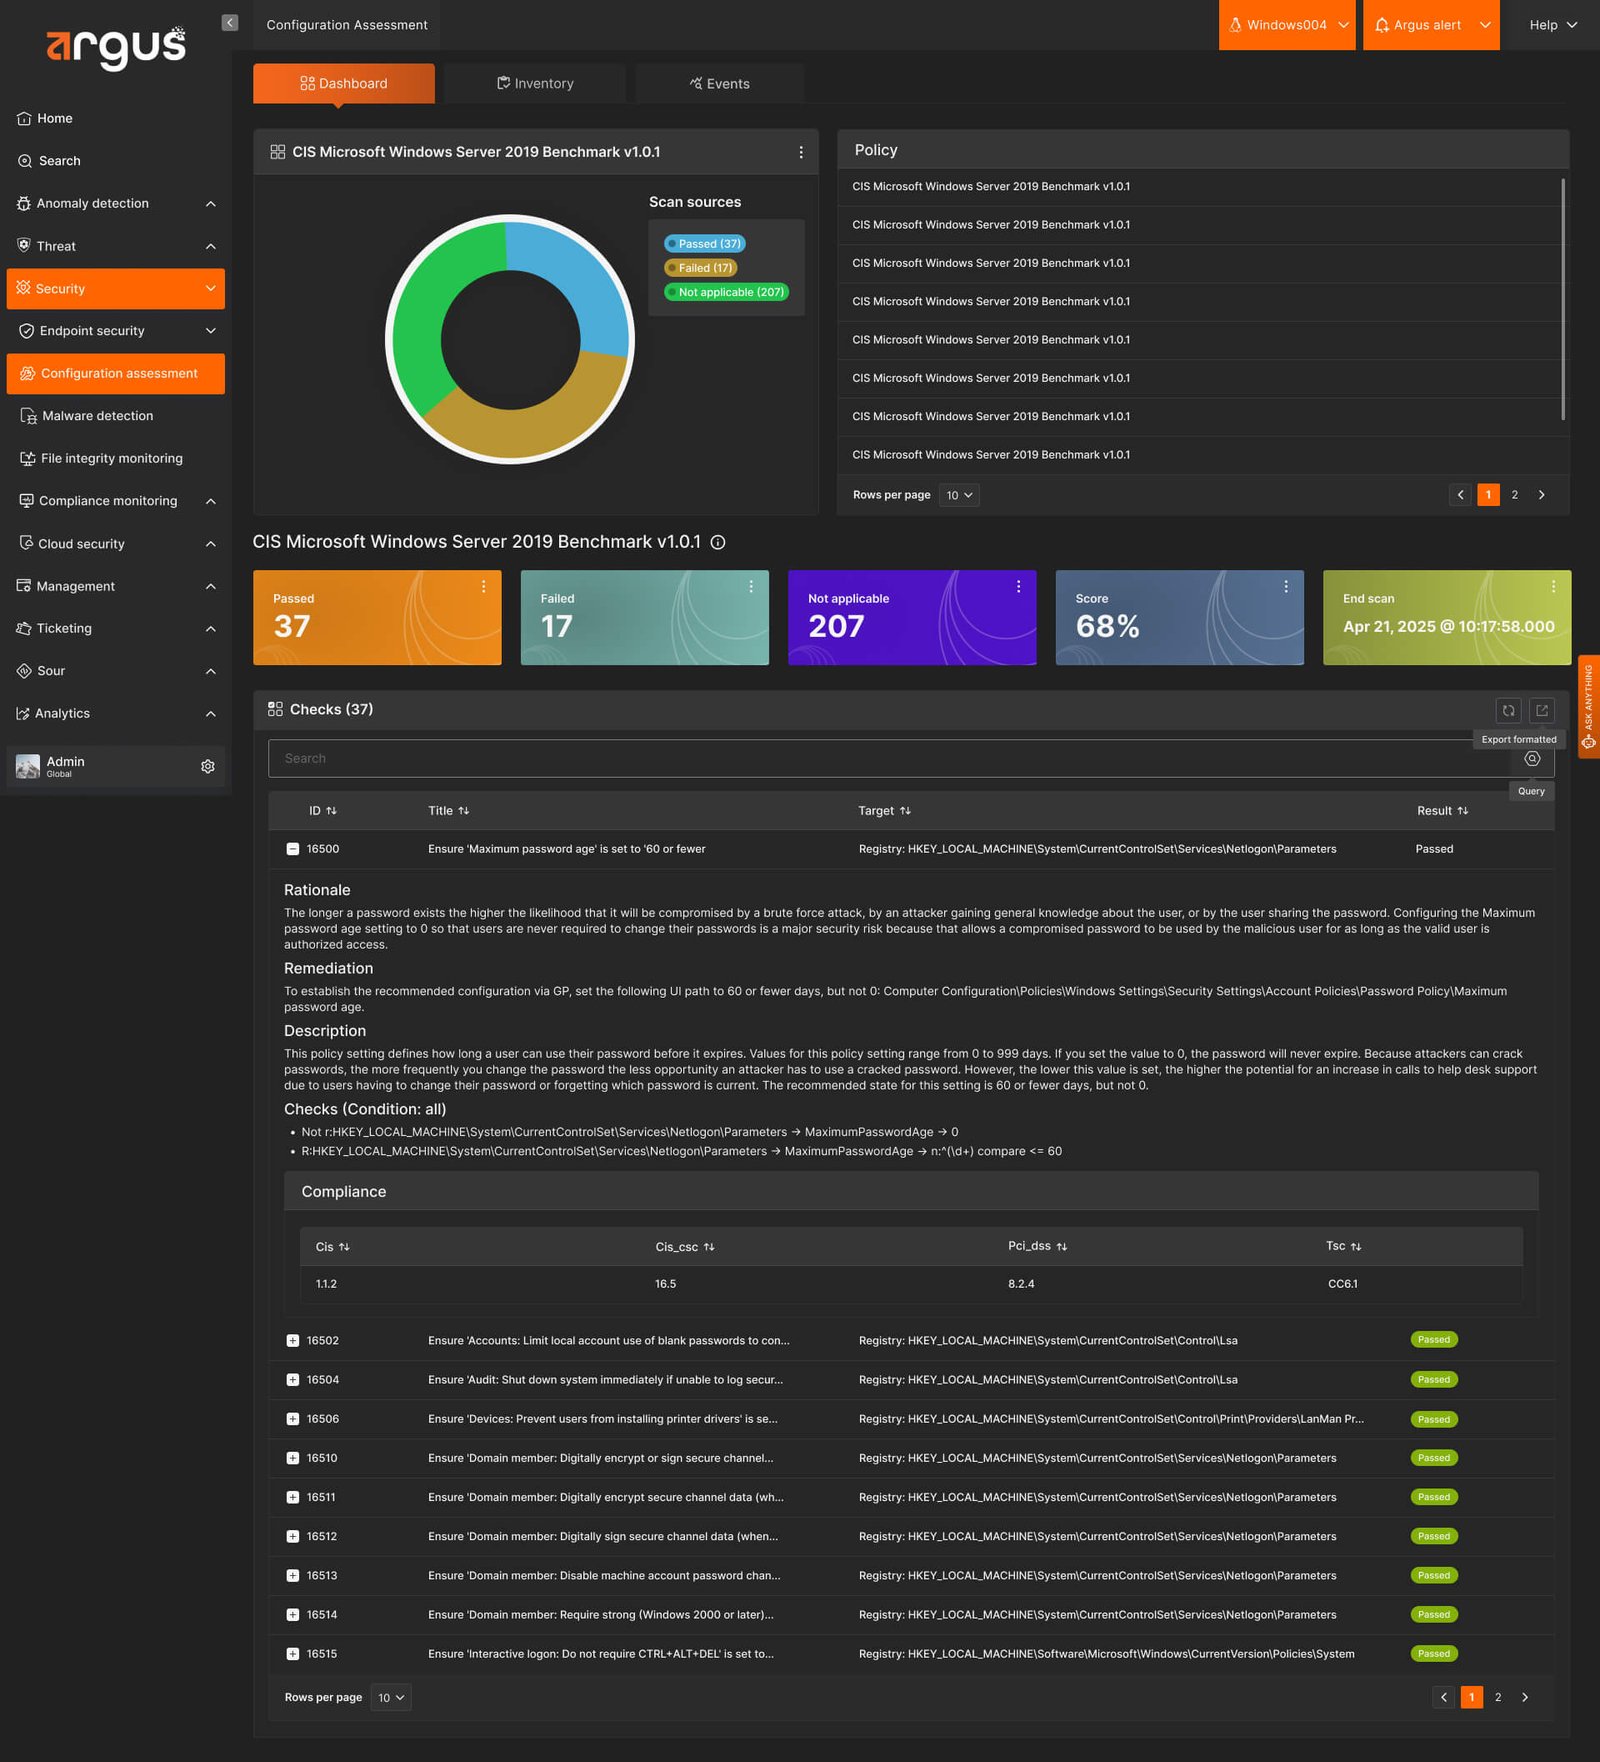1600x1762 pixels.
Task: Go to previous Checks page arrow
Action: (1444, 1697)
